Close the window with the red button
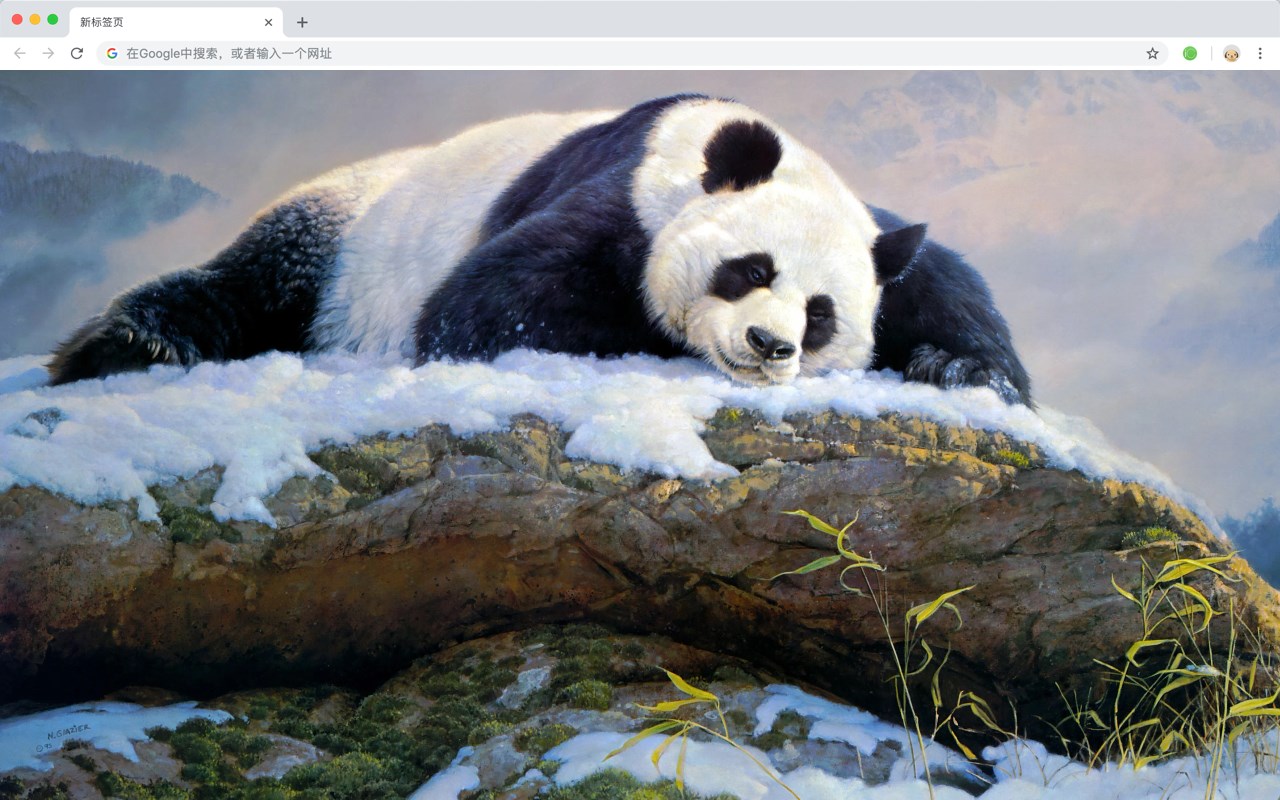Screen dimensions: 1280x800 click(x=17, y=19)
